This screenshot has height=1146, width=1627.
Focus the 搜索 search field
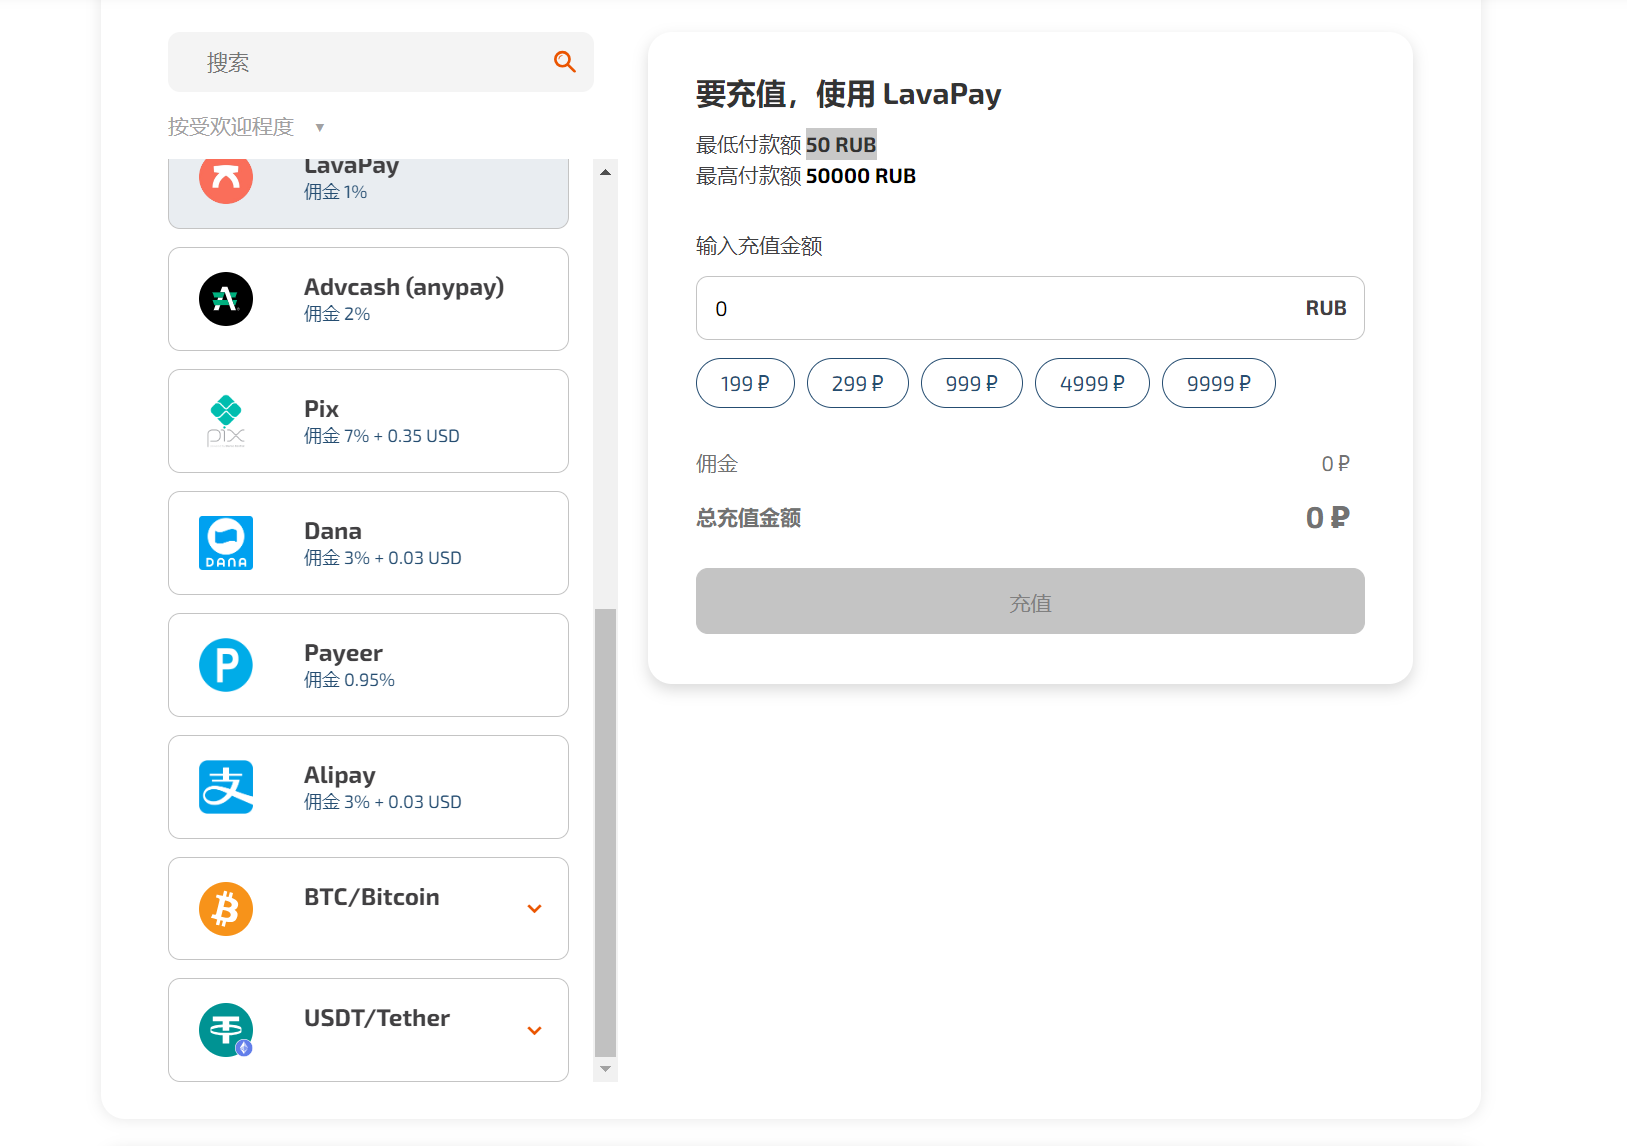click(x=381, y=62)
